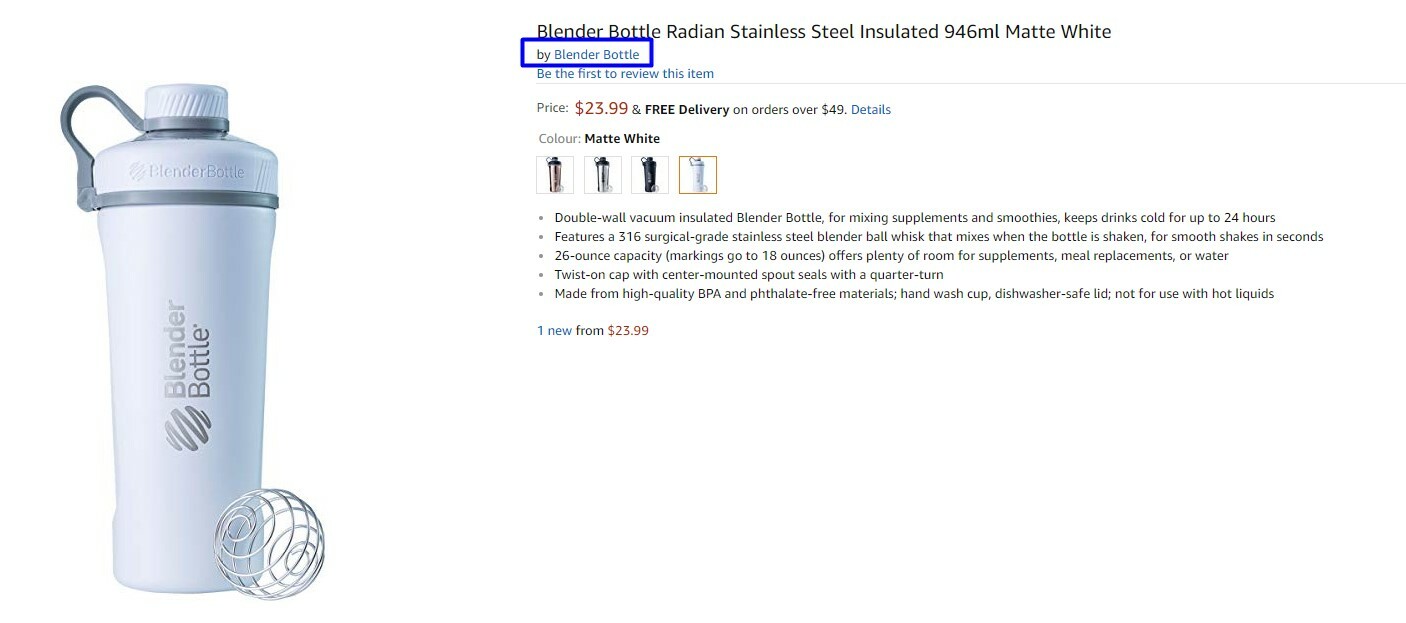1406x623 pixels.
Task: Choose the black bottle colour swatch
Action: coord(650,175)
